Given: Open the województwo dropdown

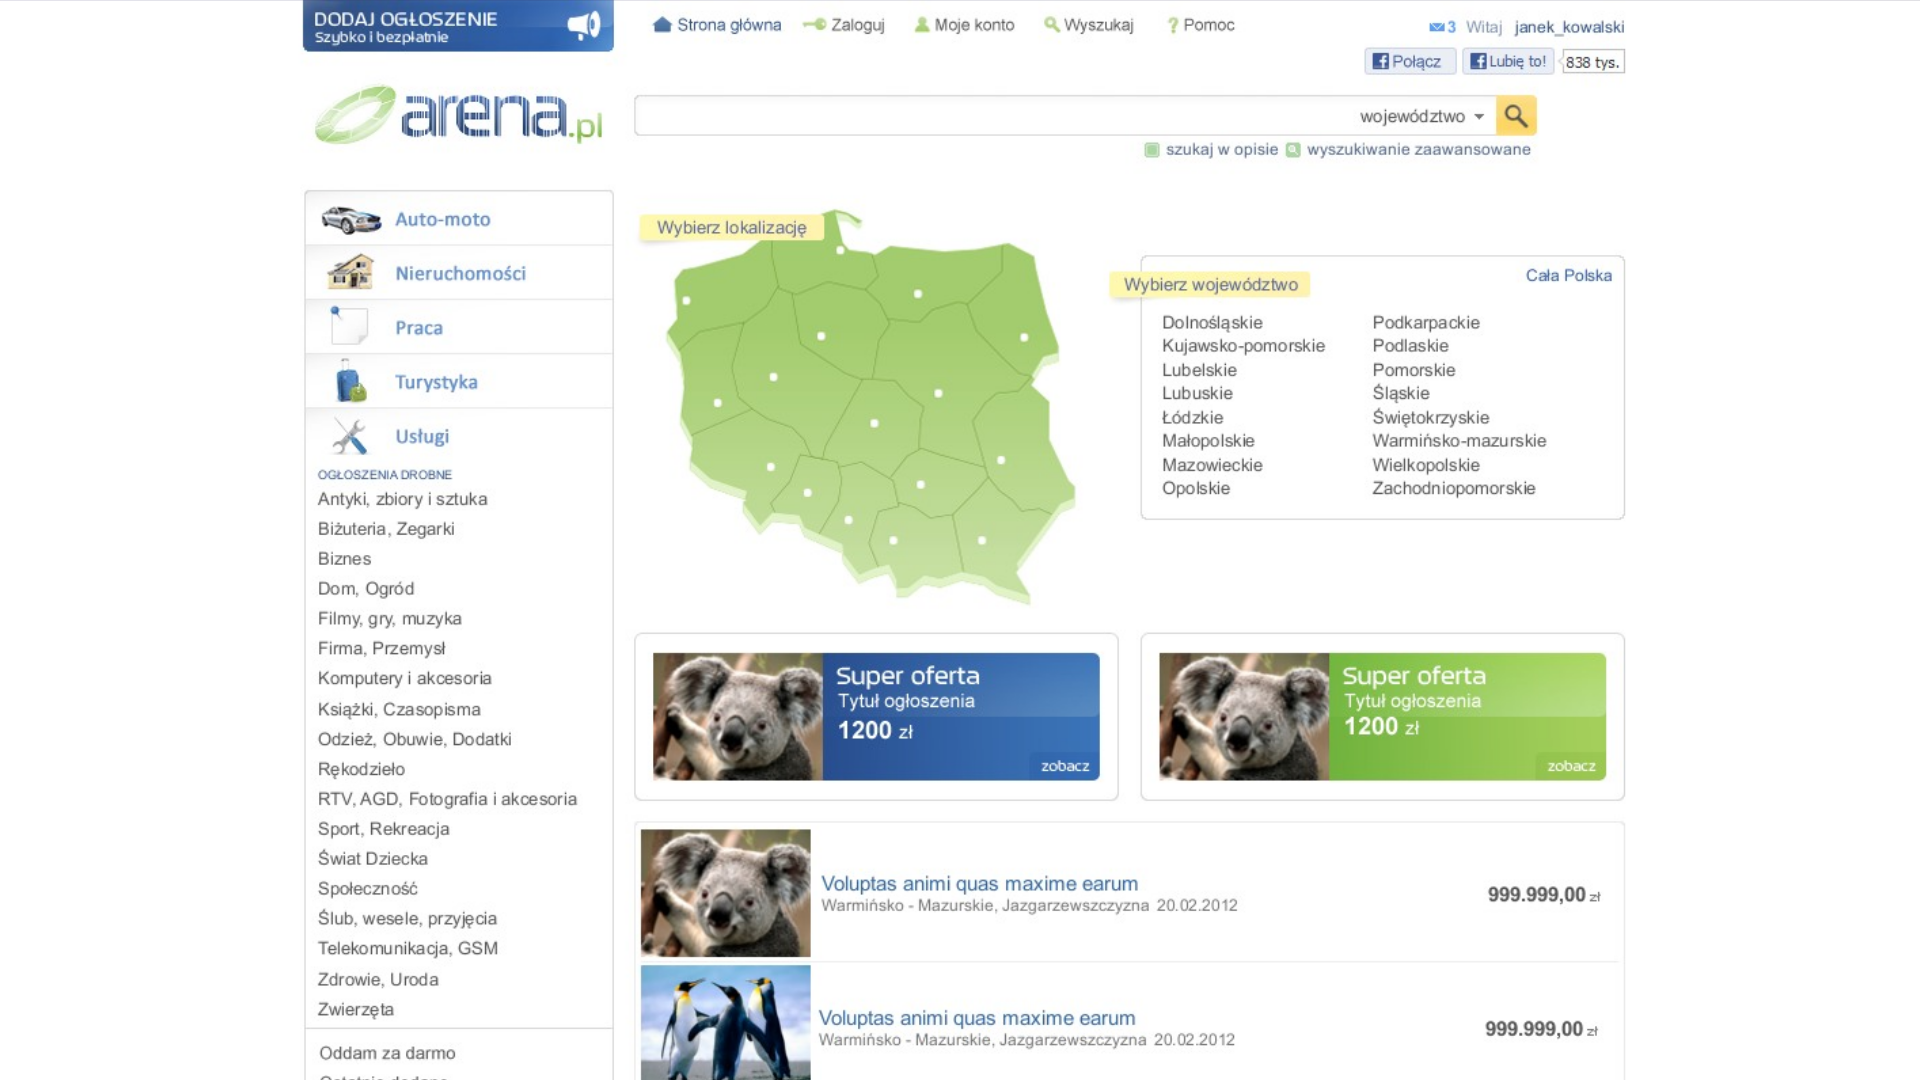Looking at the screenshot, I should pos(1421,117).
